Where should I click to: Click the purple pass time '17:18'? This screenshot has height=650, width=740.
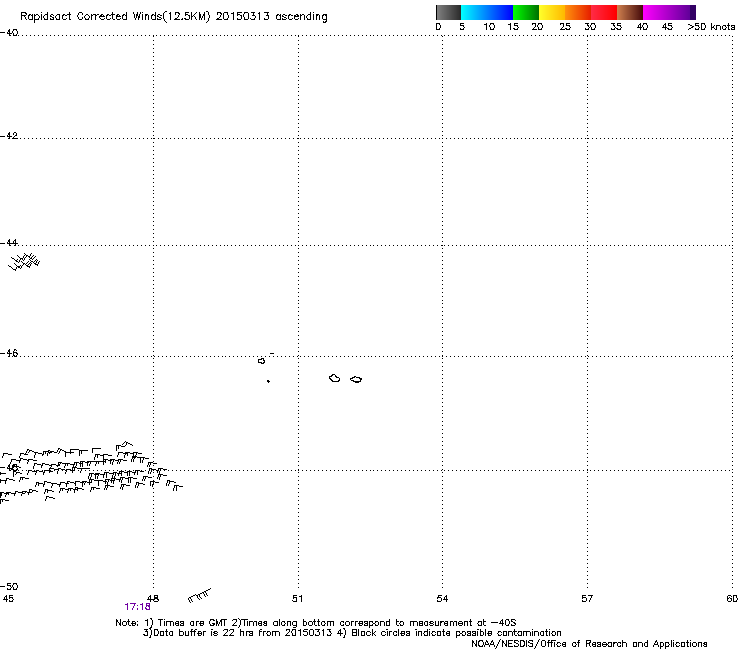(137, 607)
